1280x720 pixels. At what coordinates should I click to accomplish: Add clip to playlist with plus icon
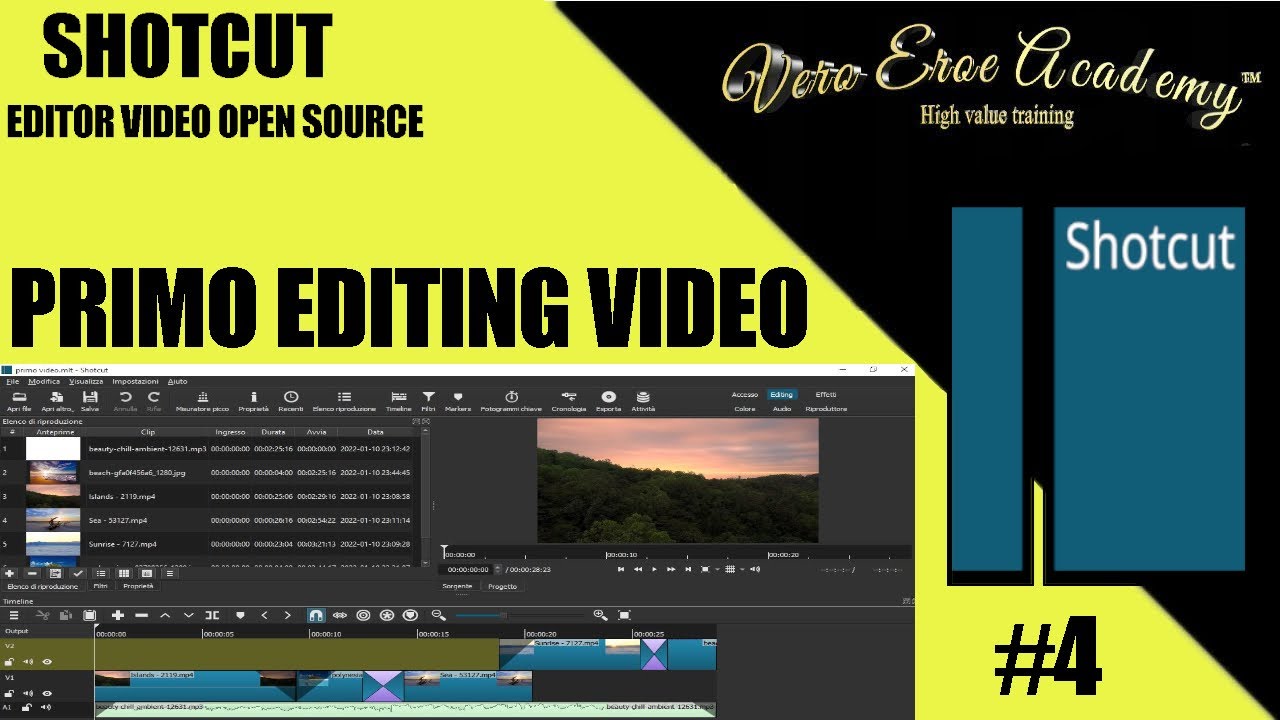click(9, 574)
